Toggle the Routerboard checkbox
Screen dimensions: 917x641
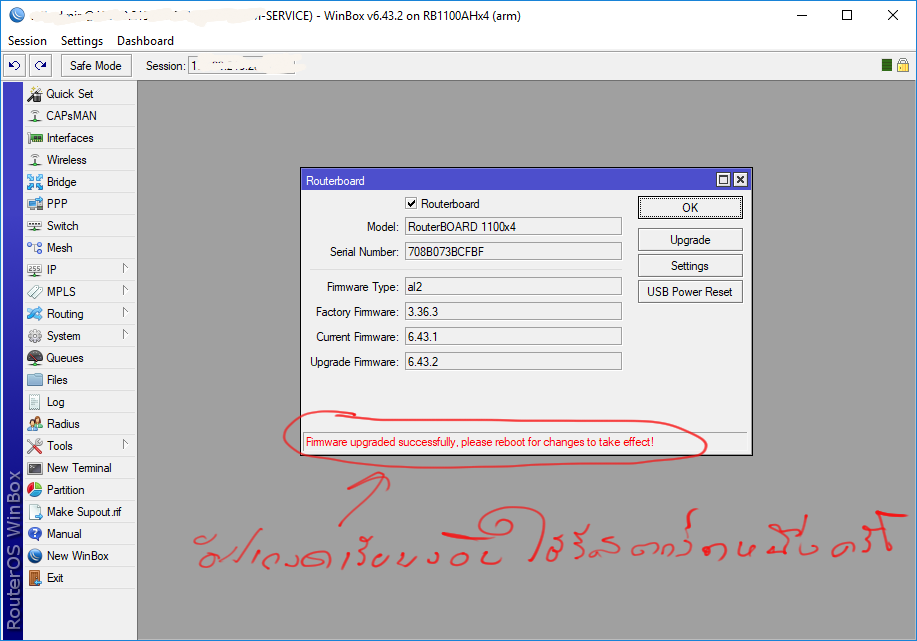[411, 204]
